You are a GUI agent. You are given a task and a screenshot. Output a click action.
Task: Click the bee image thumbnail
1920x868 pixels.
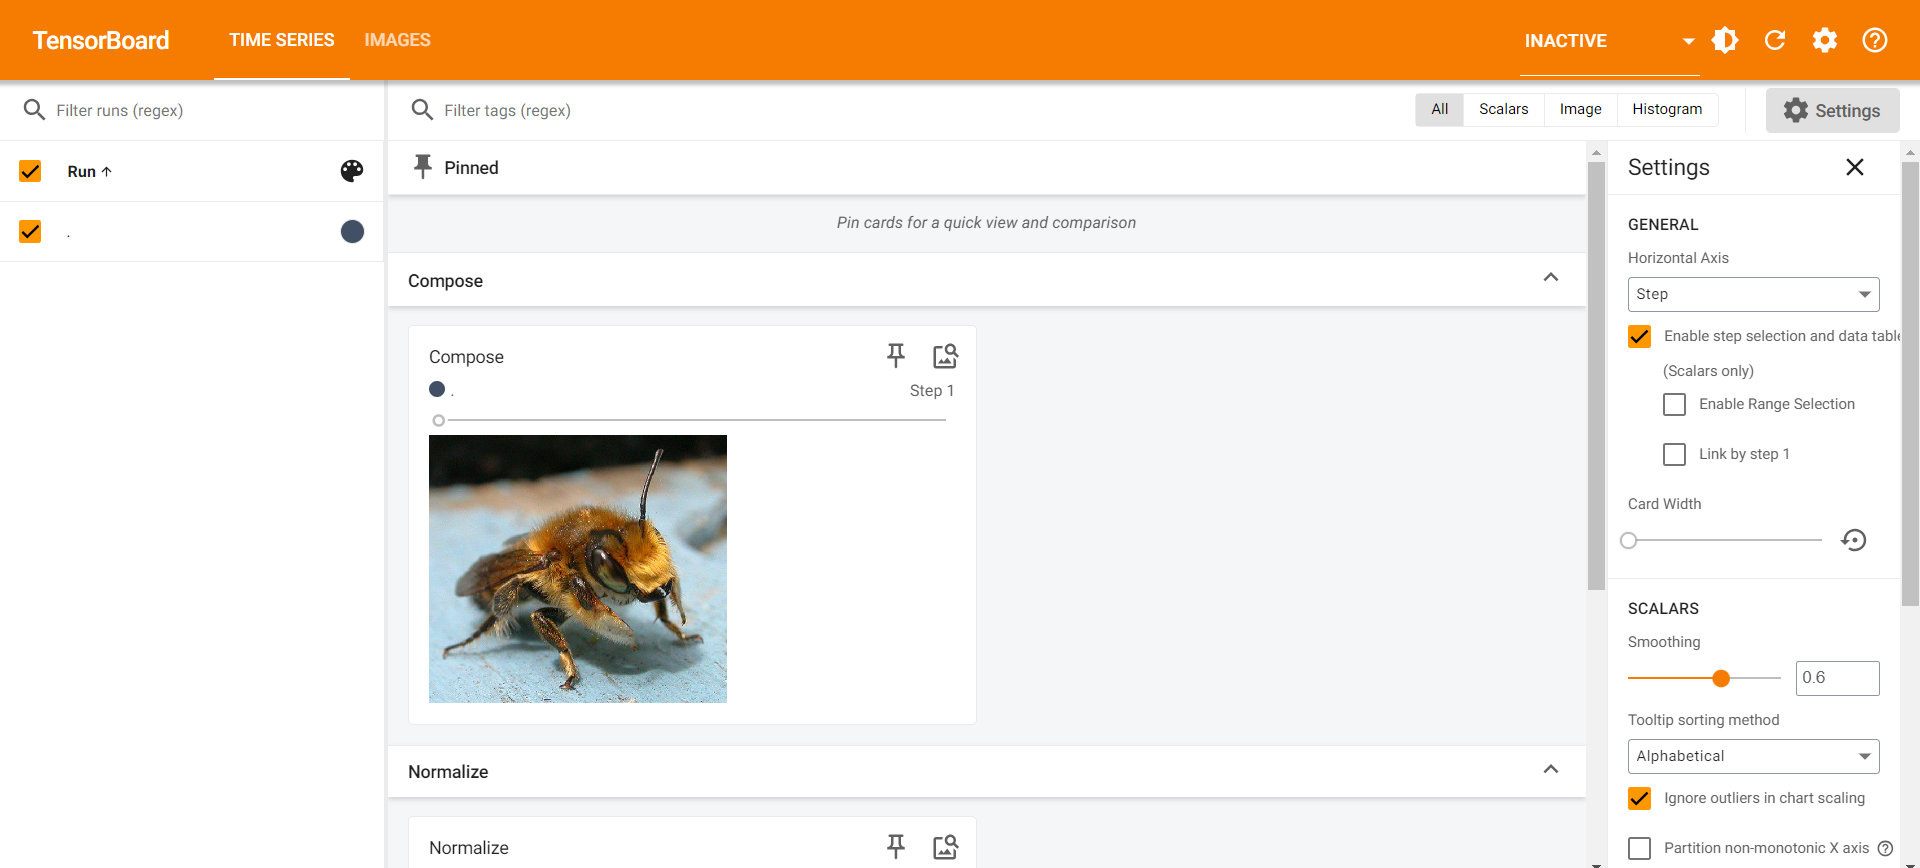(578, 569)
